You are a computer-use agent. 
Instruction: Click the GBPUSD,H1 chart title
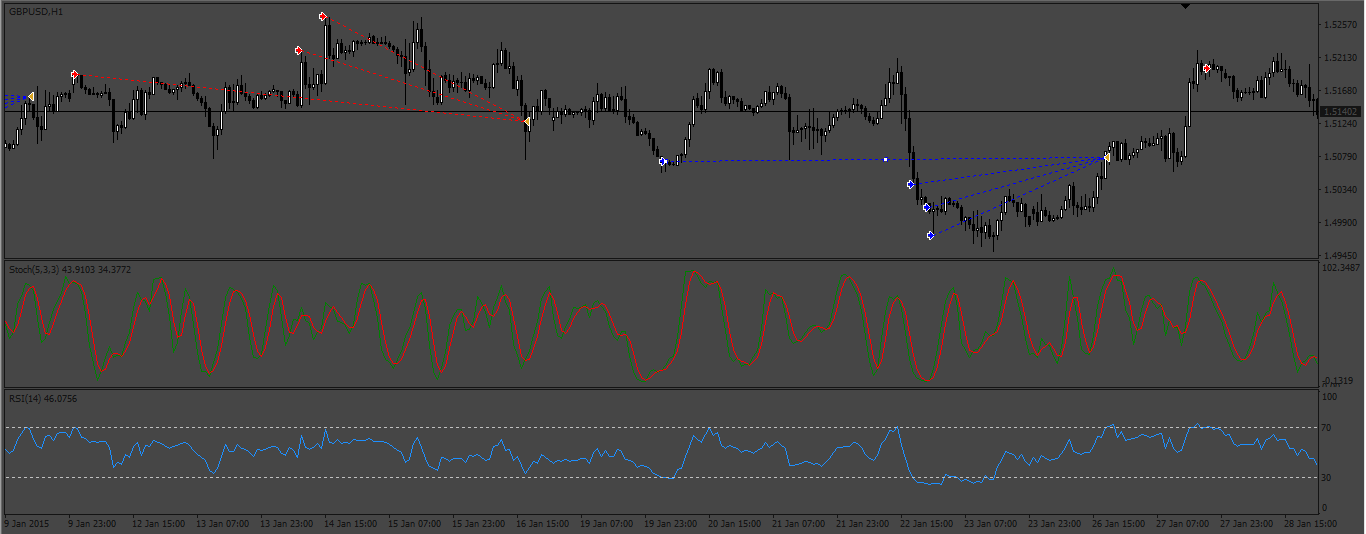(x=36, y=10)
